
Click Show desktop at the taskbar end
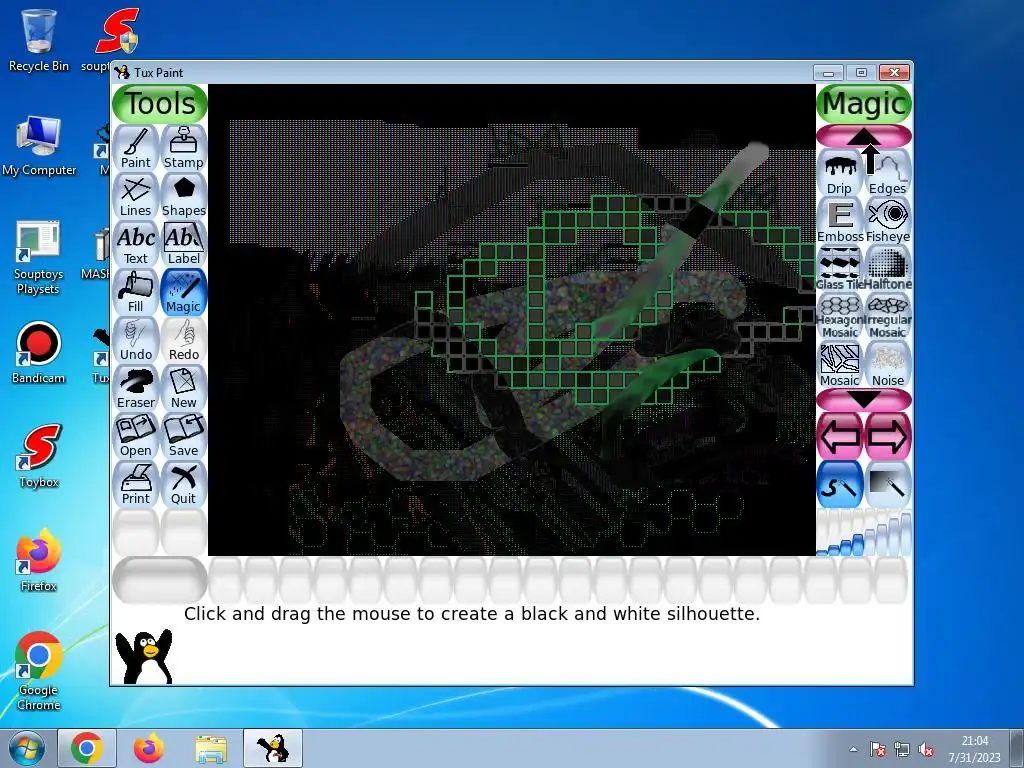(x=1018, y=749)
